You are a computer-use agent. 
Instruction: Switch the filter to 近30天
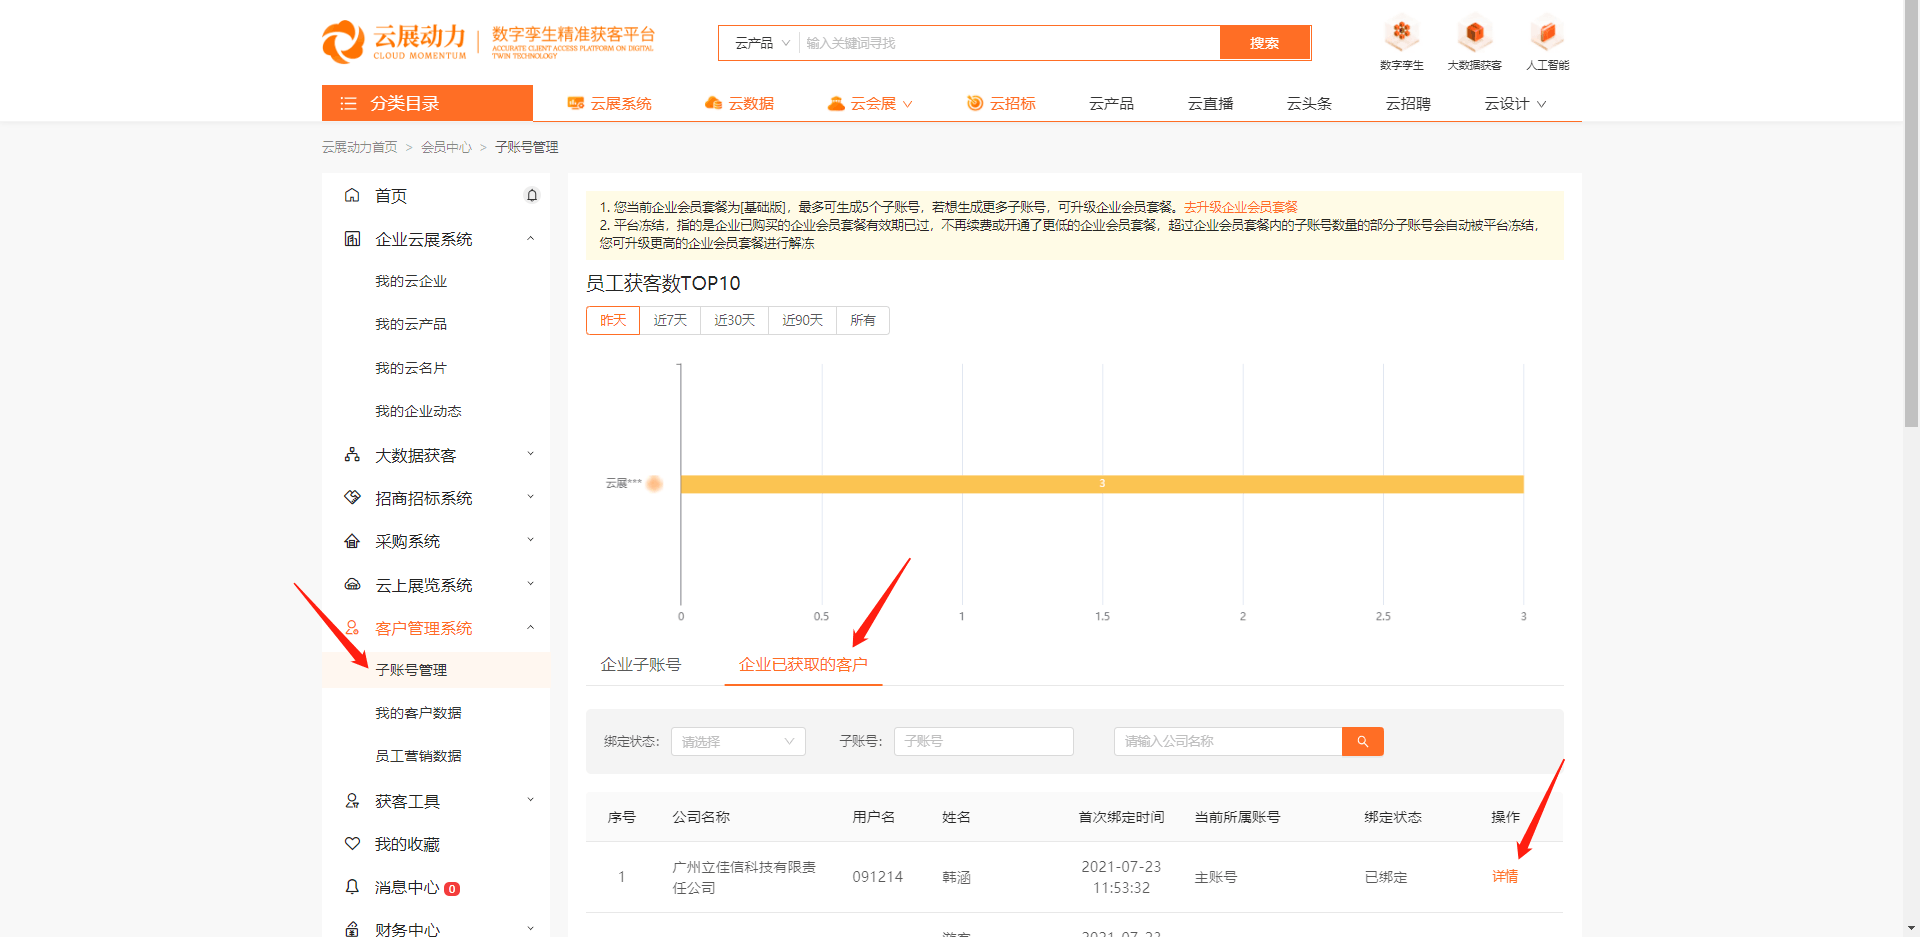coord(734,320)
